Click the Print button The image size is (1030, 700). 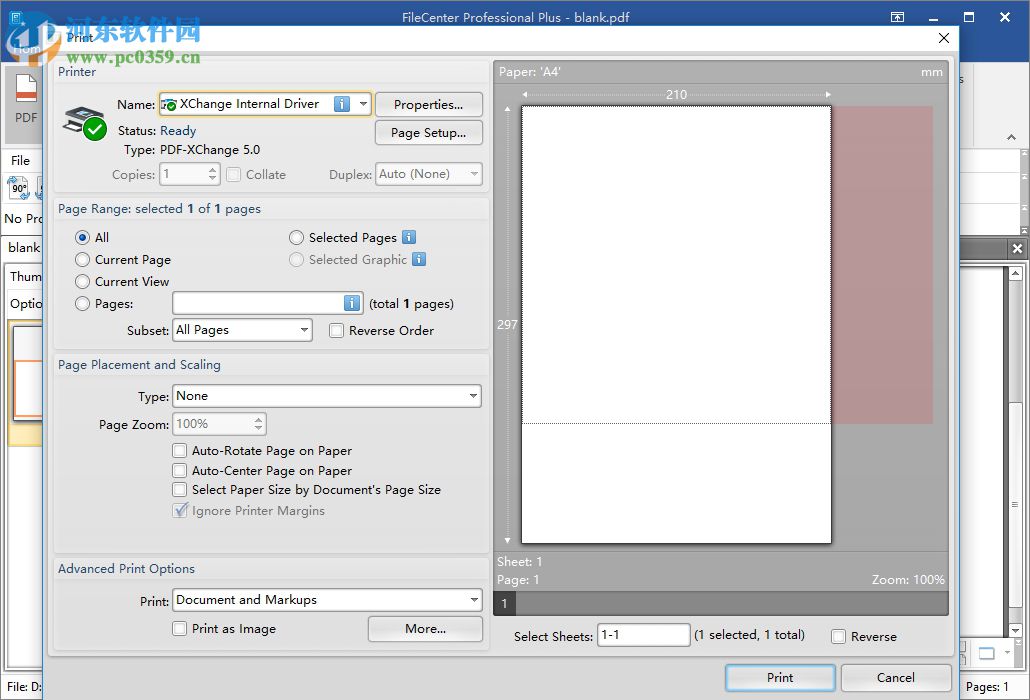click(x=780, y=678)
